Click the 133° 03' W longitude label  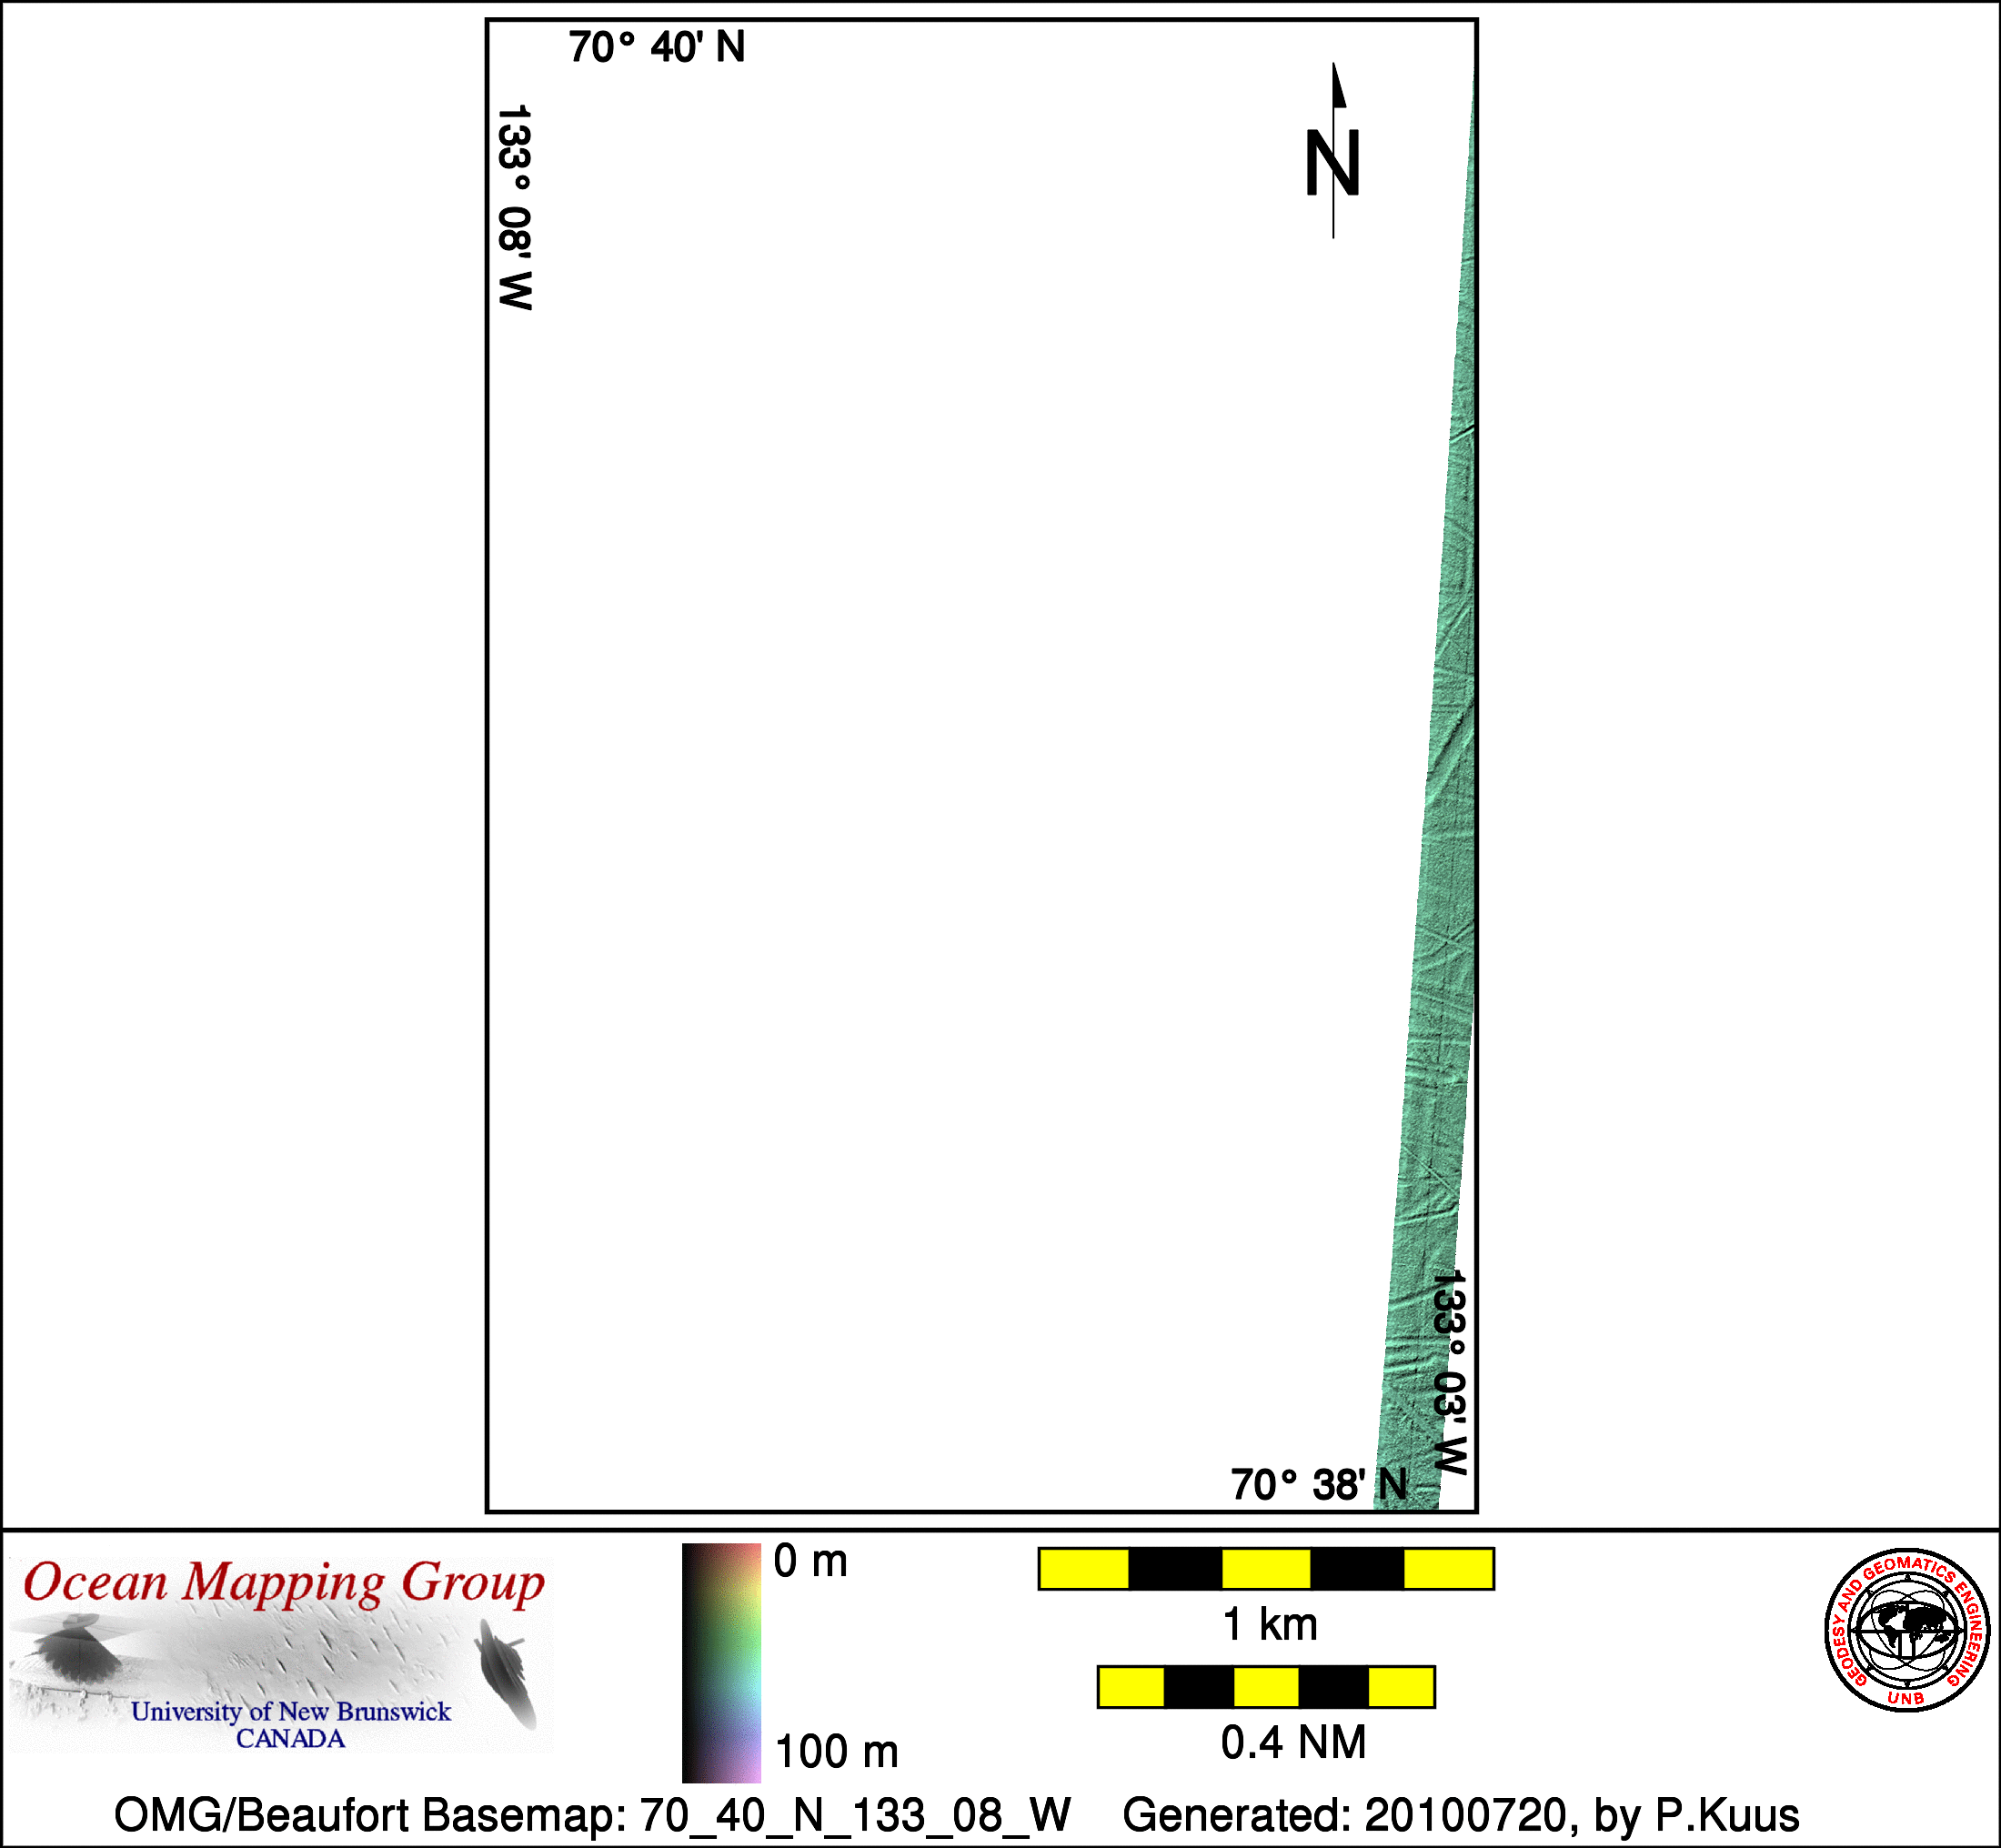tap(1449, 1372)
